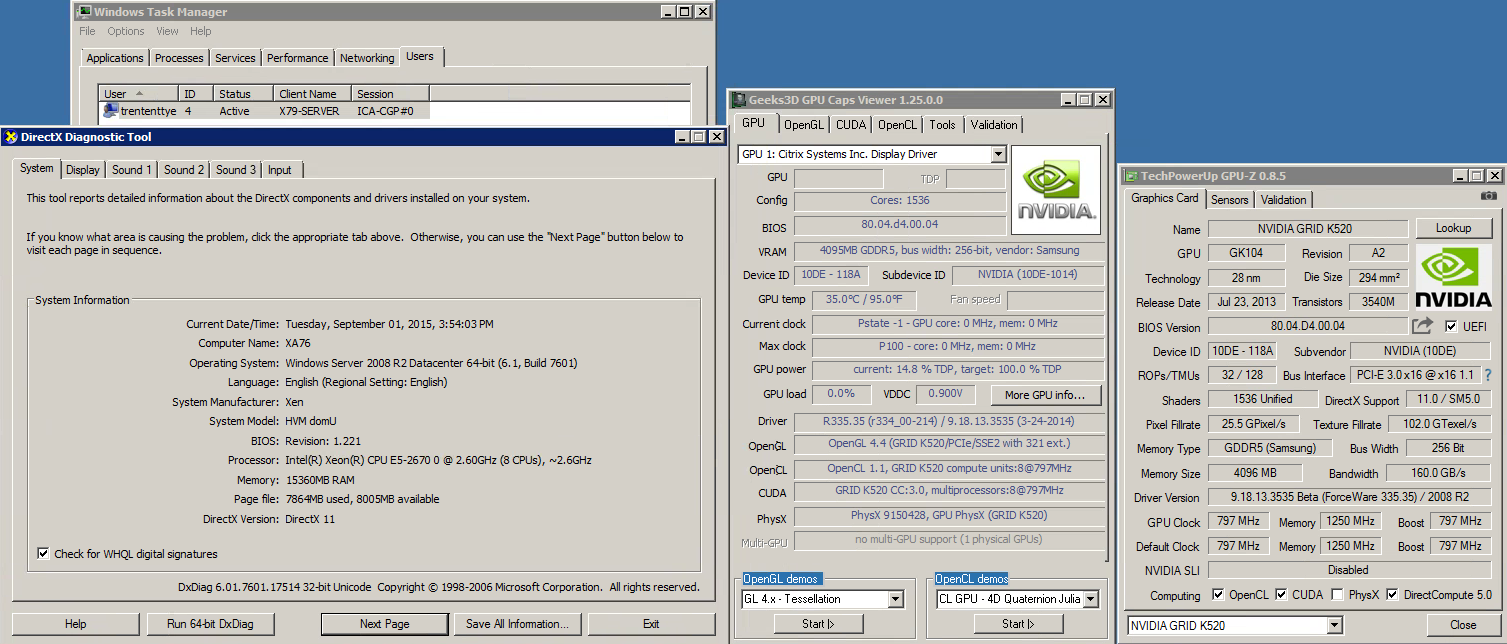Open the OpenGL demos GL 4.x Tessellation dropdown
Image resolution: width=1507 pixels, height=644 pixels.
point(895,599)
